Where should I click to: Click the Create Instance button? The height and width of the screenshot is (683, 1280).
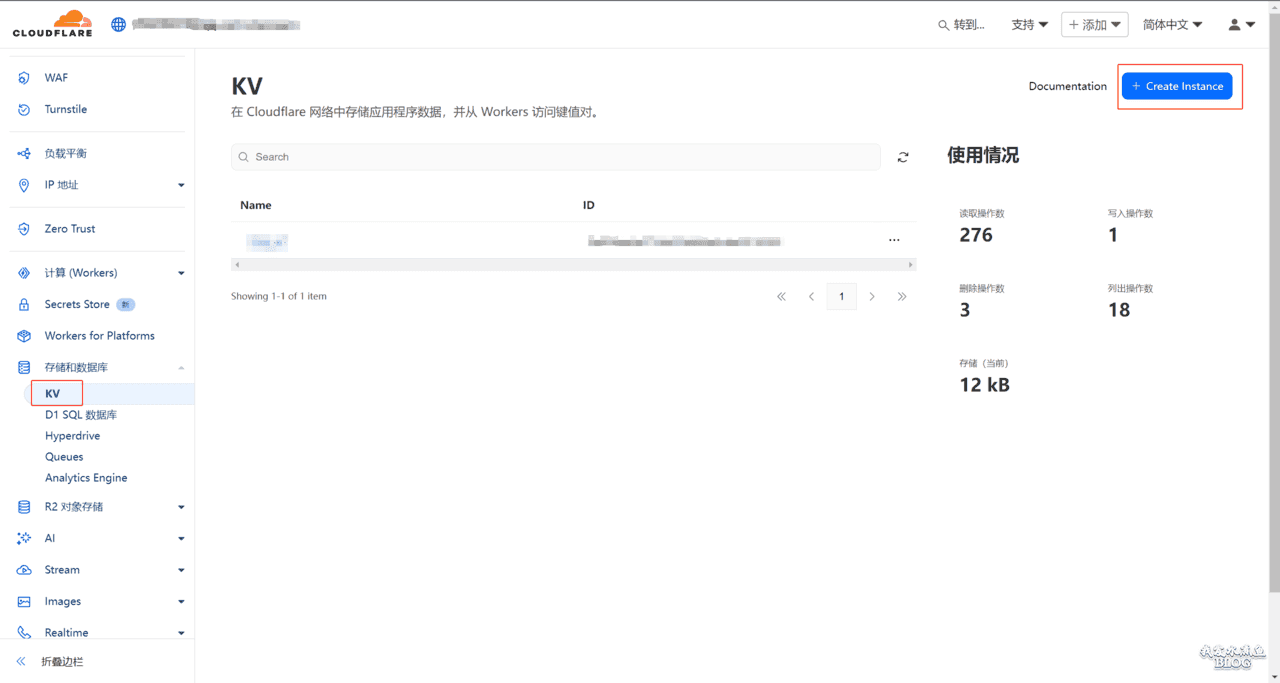(x=1177, y=86)
